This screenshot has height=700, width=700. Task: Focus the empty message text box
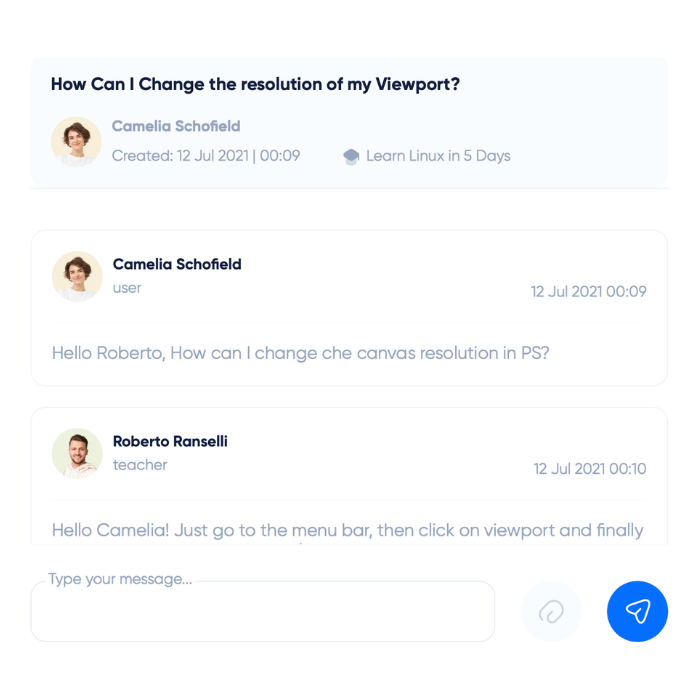point(262,616)
